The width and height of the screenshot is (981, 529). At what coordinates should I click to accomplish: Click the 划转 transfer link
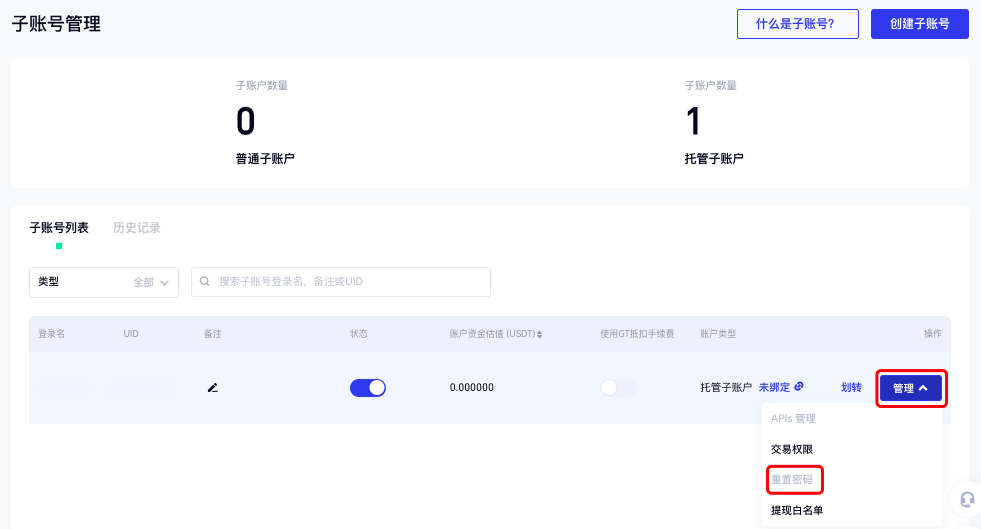(x=851, y=388)
